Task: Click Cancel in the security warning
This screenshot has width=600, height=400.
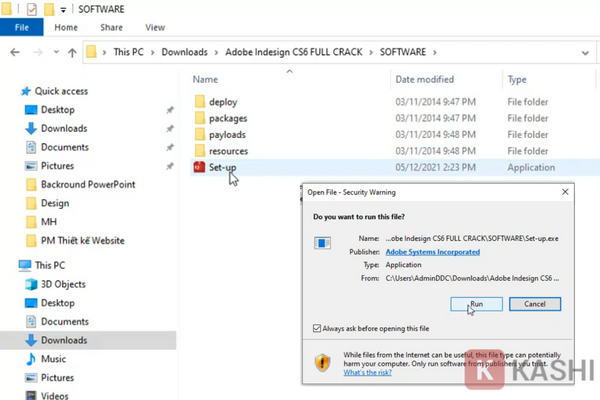Action: click(535, 304)
